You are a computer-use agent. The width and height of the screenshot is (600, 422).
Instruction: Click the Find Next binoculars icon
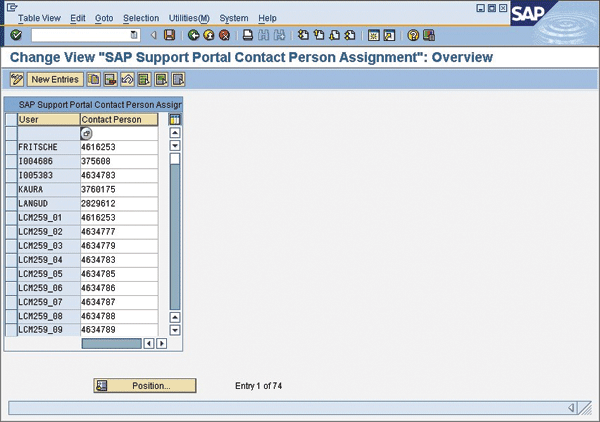[279, 35]
